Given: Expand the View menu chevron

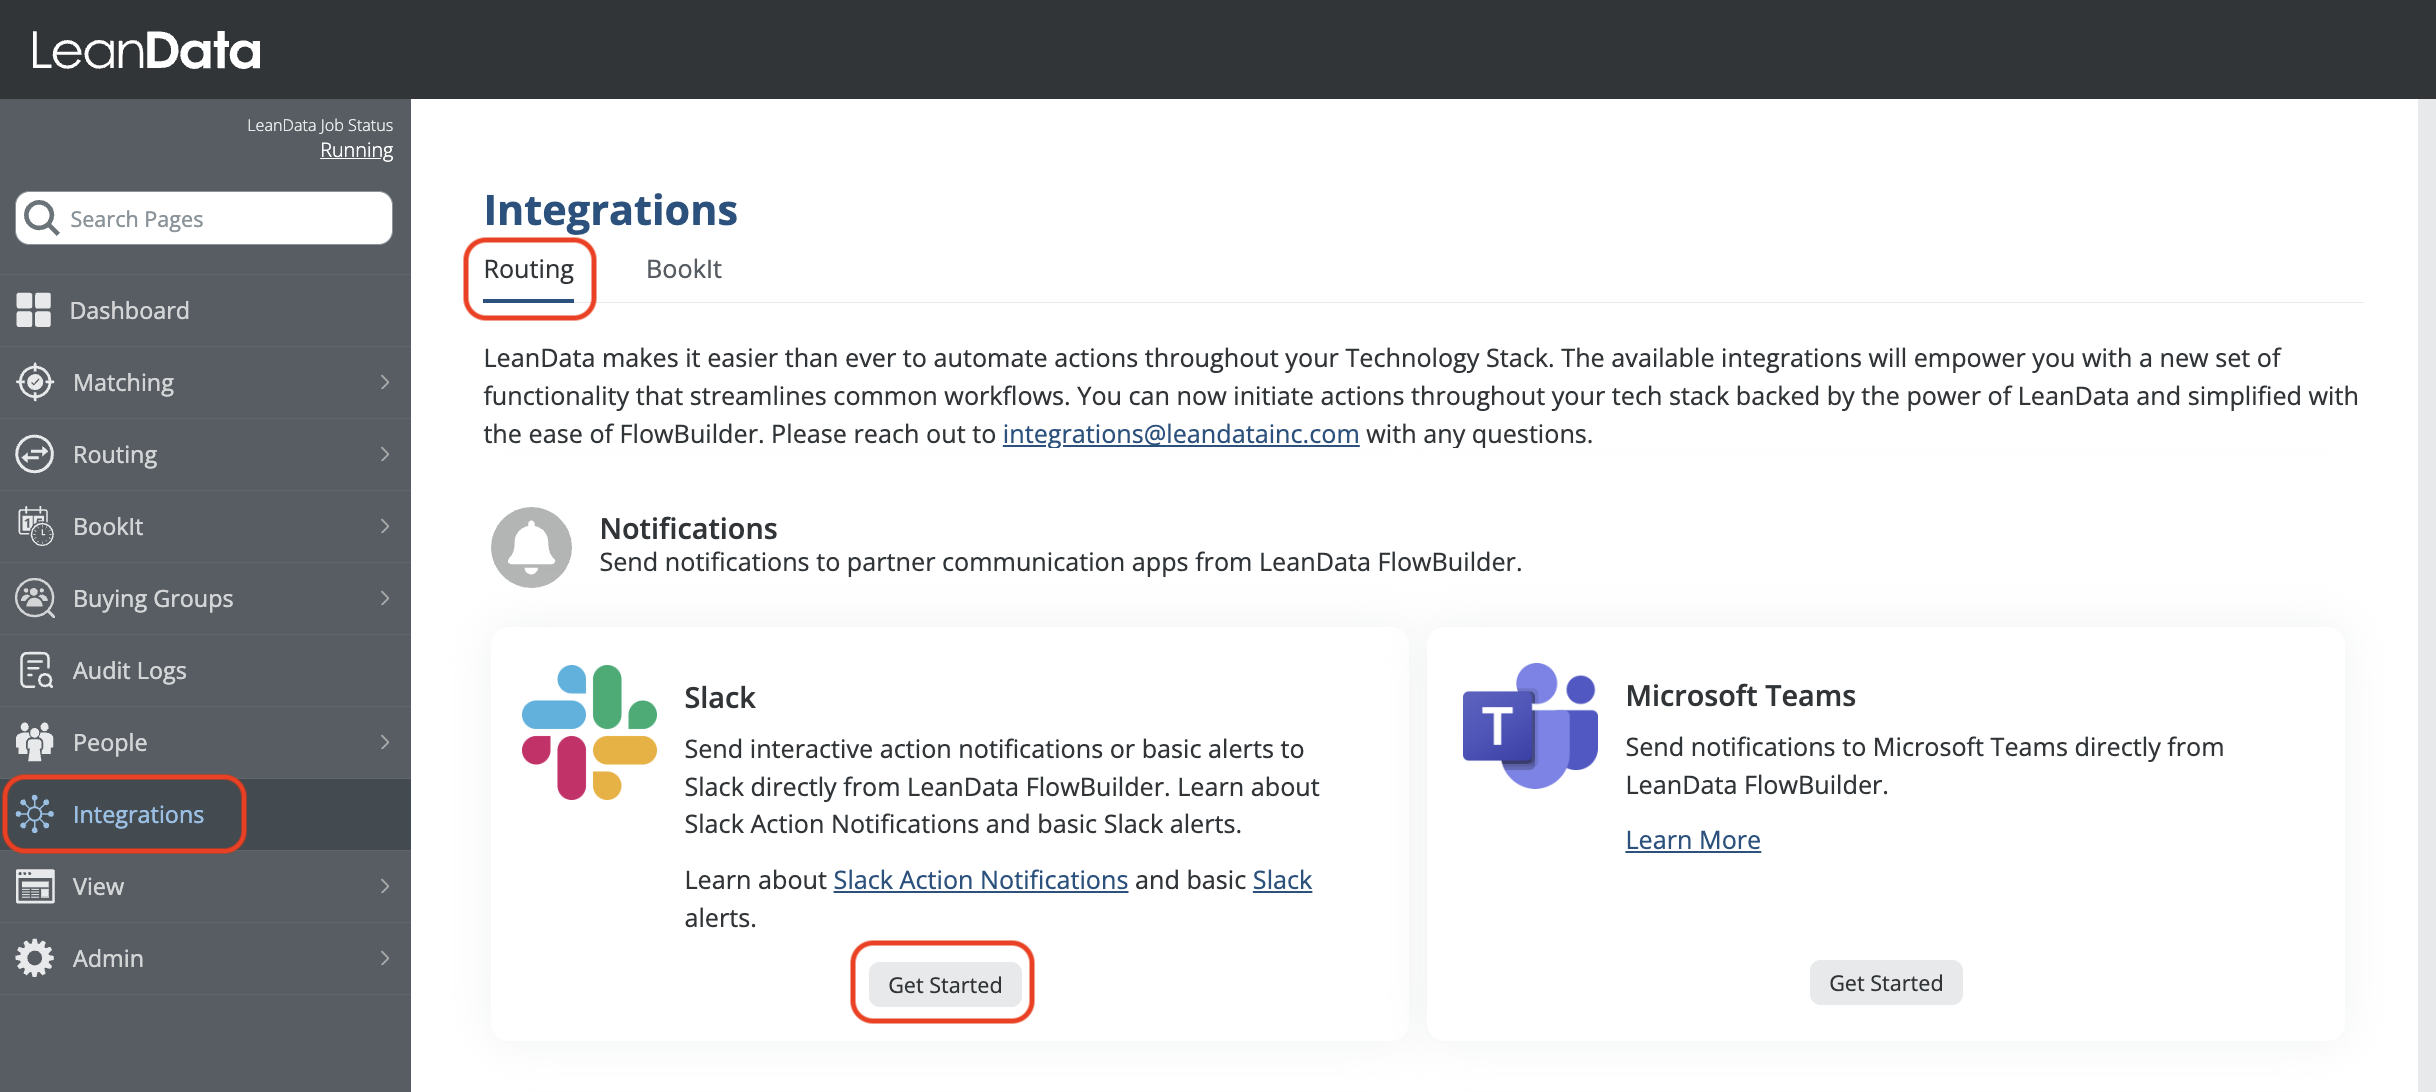Looking at the screenshot, I should point(385,886).
